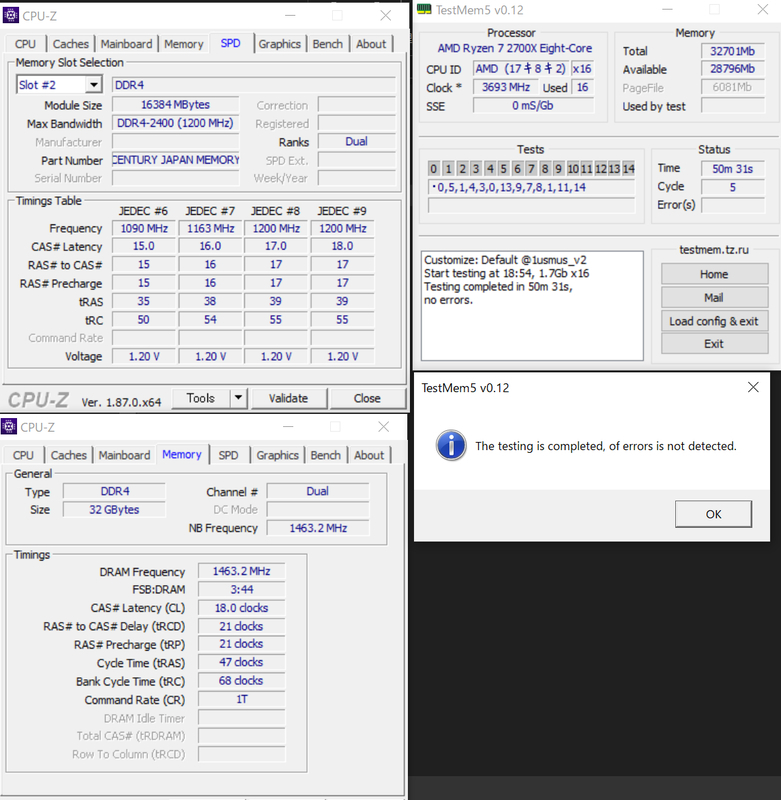
Task: Click the Bank Cycle Time value 68 clocks
Action: coord(241,681)
